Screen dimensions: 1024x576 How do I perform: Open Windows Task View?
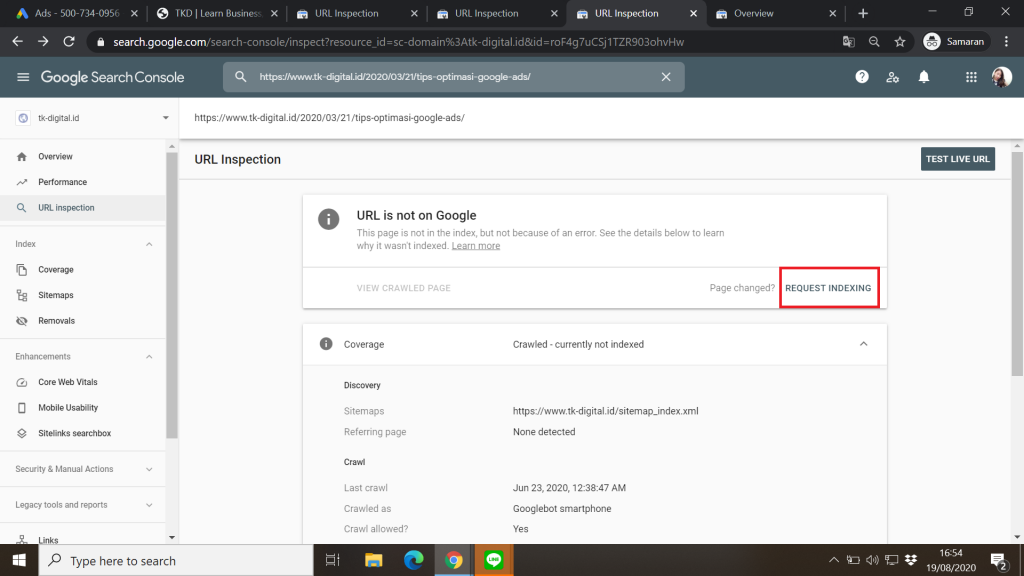[332, 560]
